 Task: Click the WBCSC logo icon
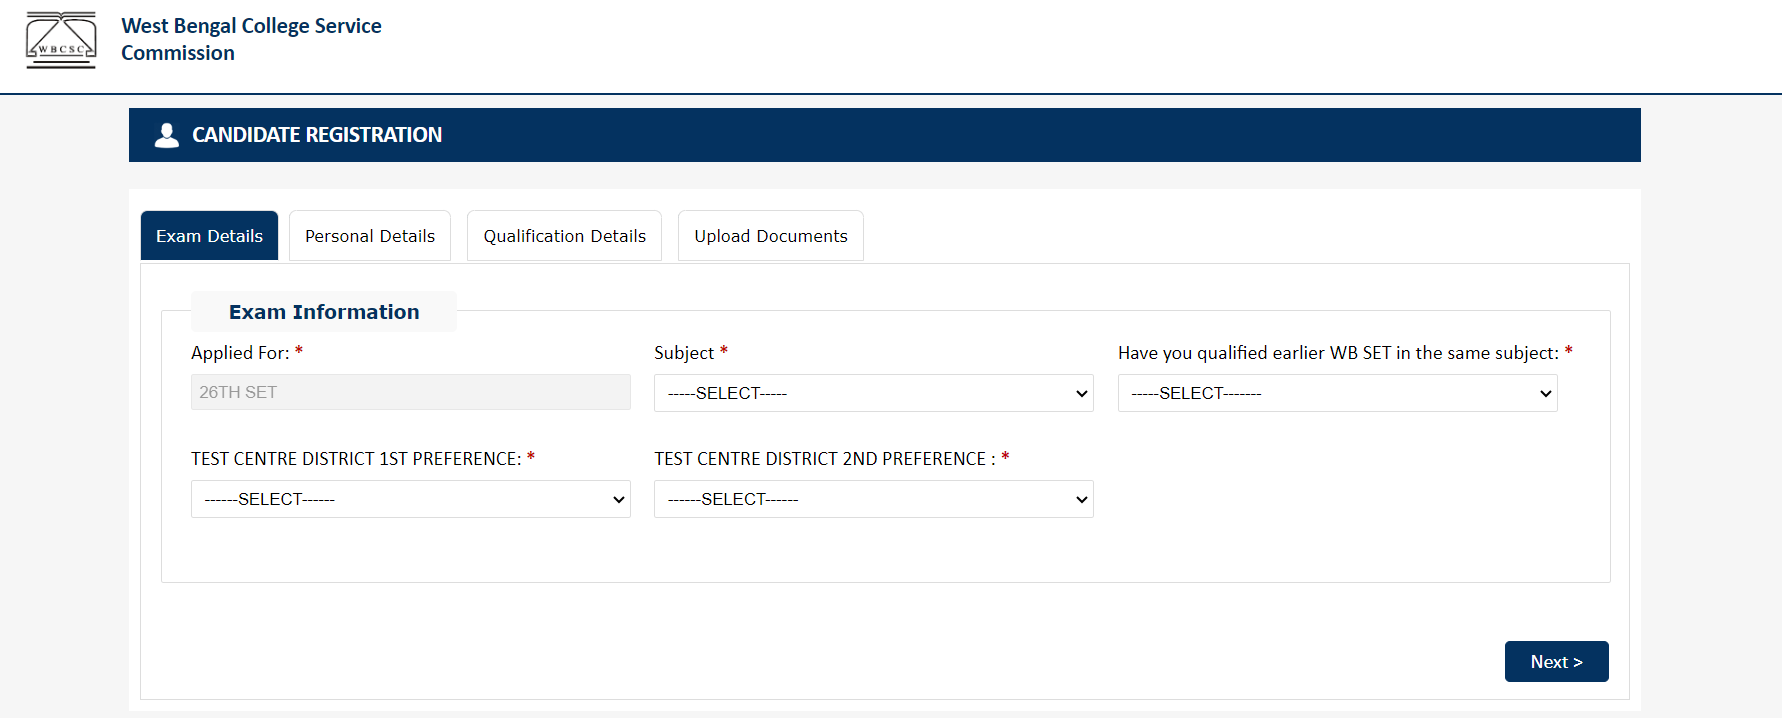(x=61, y=40)
